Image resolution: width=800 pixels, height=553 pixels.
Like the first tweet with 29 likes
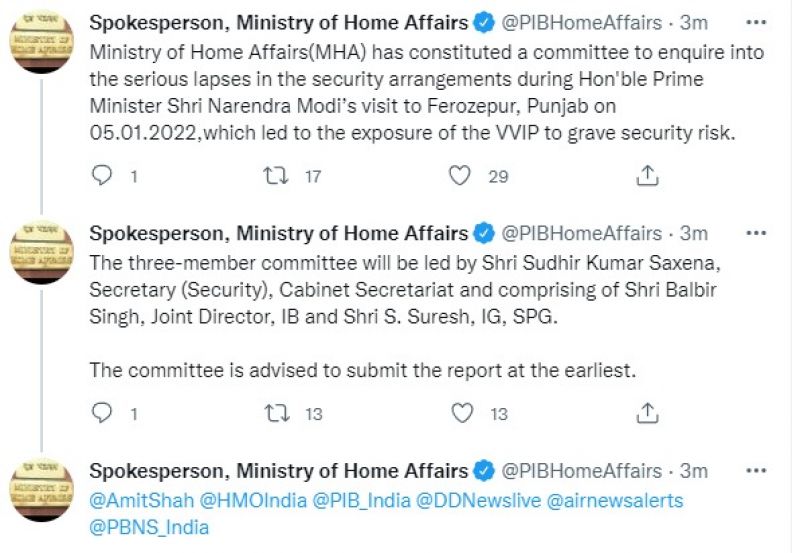(x=459, y=176)
